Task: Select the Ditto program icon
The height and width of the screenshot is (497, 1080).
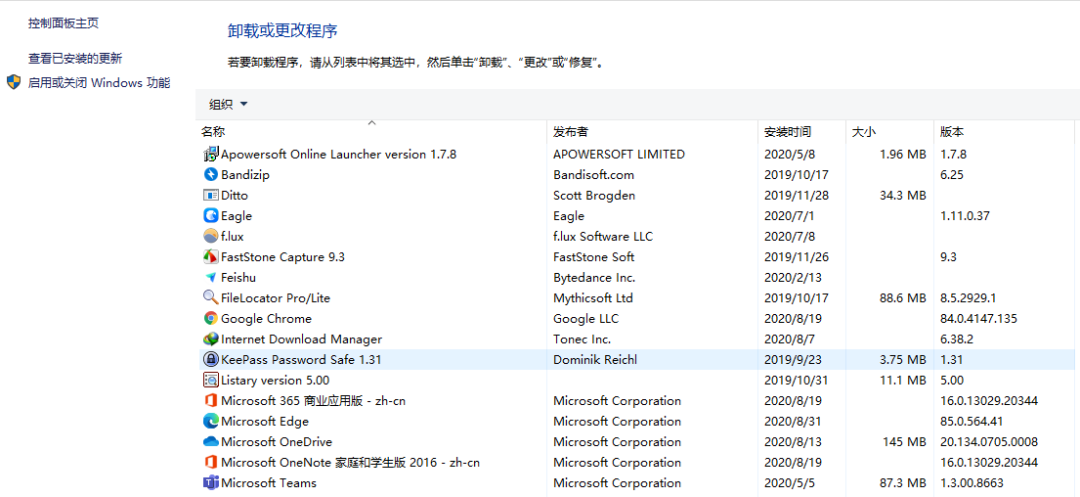Action: coord(211,195)
